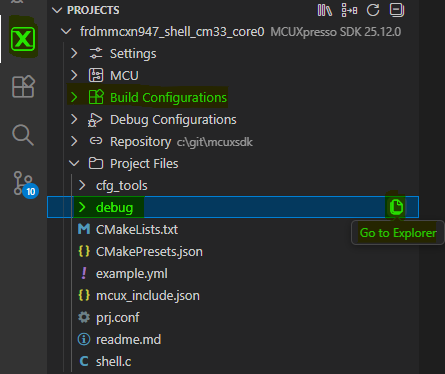Refresh the PROJECTS view
Viewport: 445px width, 374px height.
click(373, 10)
